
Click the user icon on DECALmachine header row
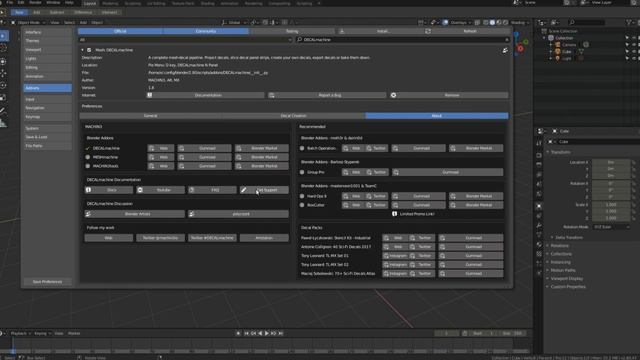(x=505, y=50)
